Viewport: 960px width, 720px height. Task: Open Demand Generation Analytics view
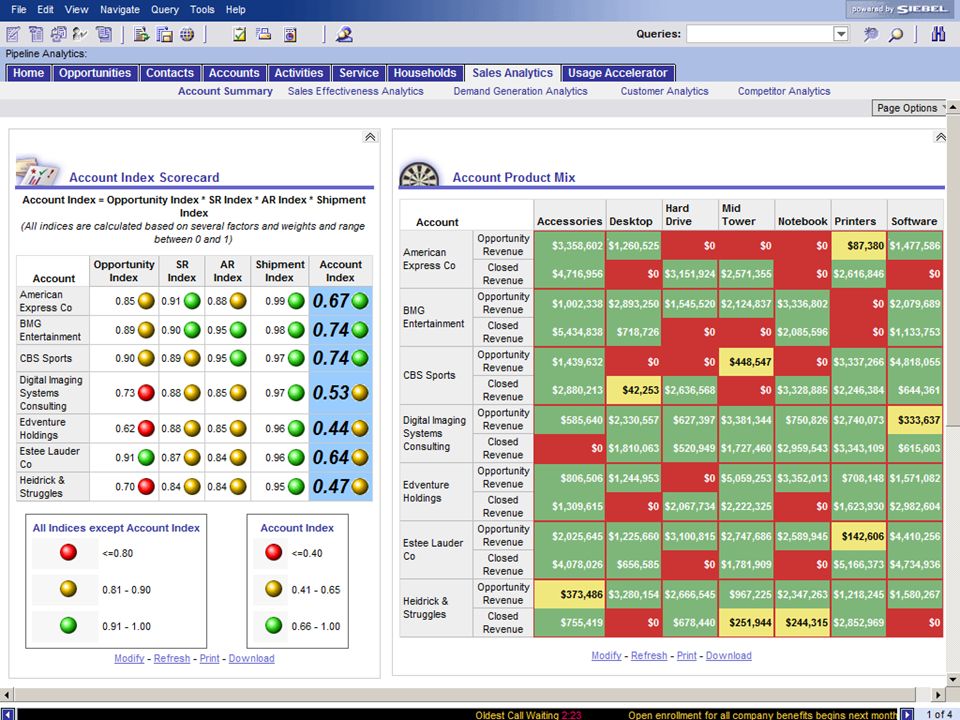pos(520,91)
